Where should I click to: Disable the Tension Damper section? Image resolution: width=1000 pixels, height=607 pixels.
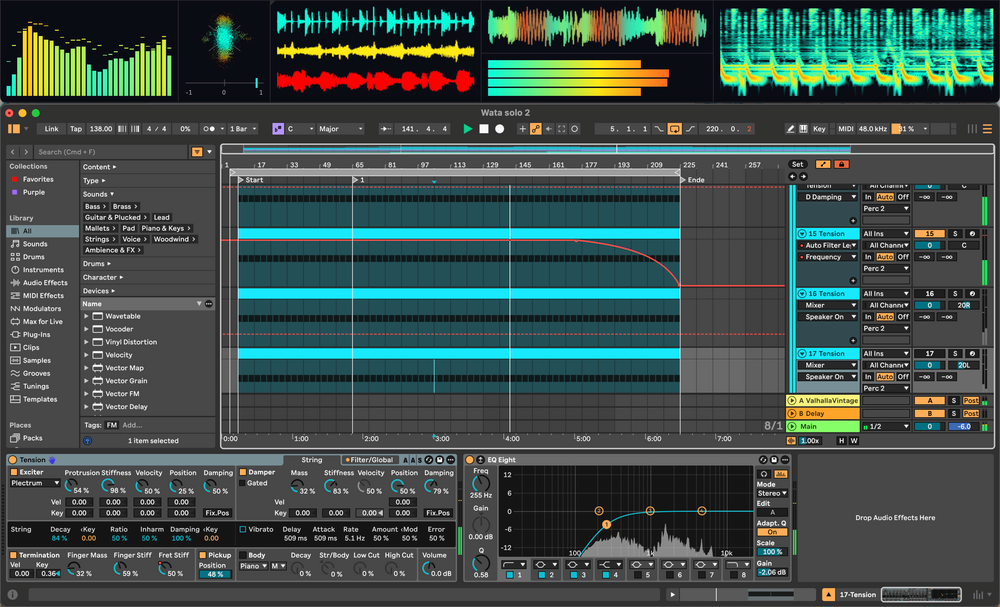pos(243,472)
